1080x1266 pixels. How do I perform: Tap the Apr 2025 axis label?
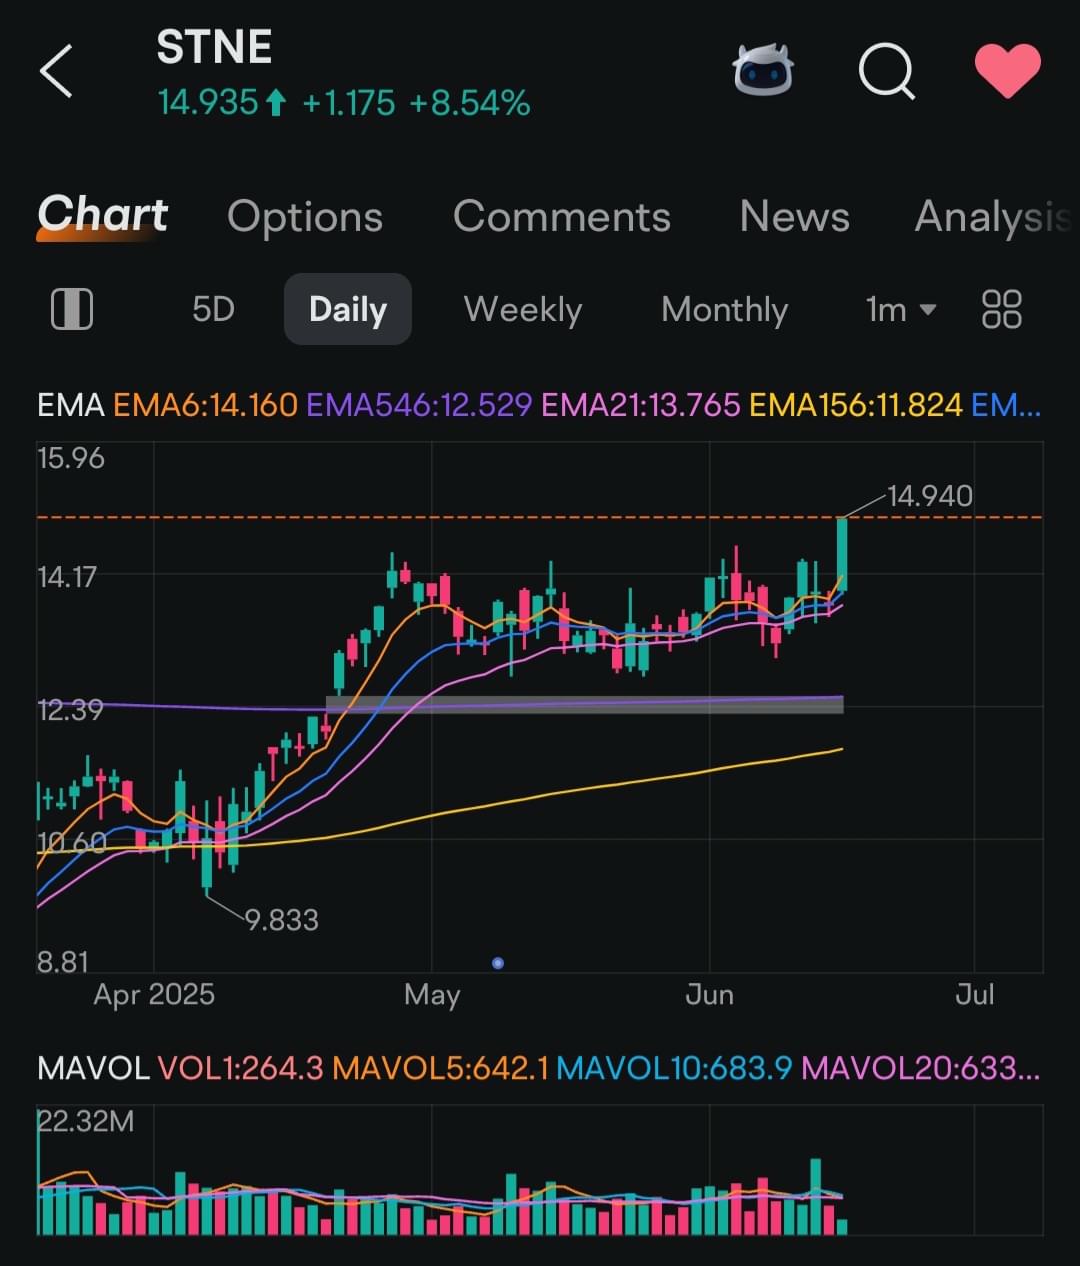(x=154, y=994)
